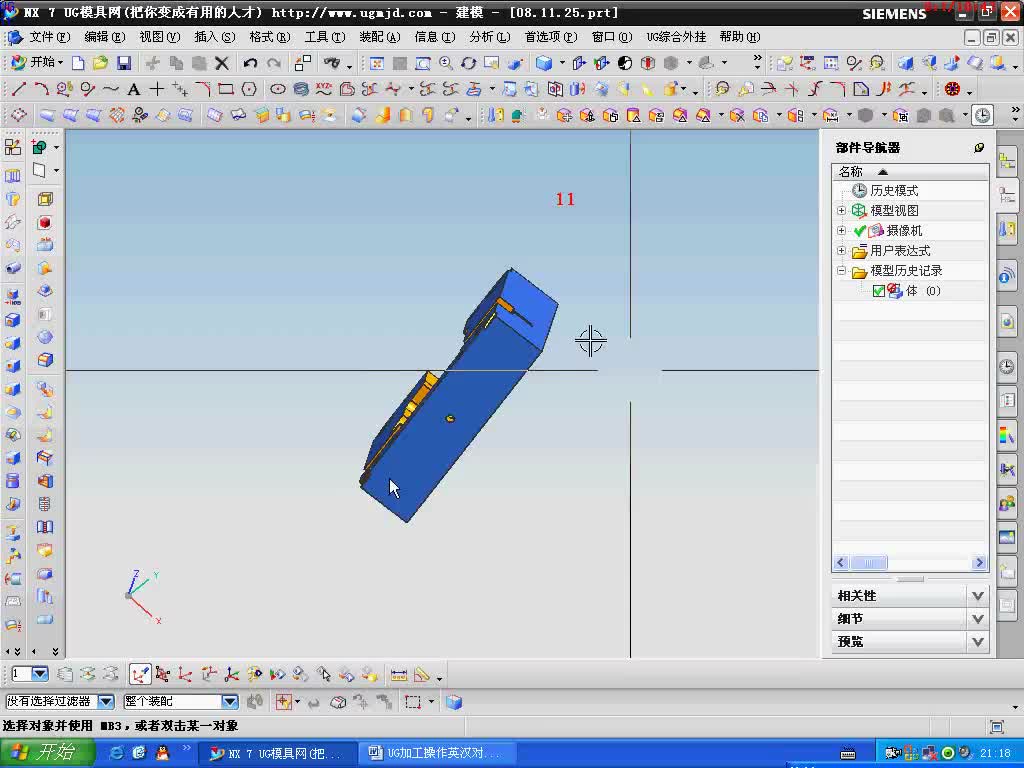The width and height of the screenshot is (1024, 768).
Task: Open the 整个装配 scope dropdown
Action: pyautogui.click(x=230, y=702)
